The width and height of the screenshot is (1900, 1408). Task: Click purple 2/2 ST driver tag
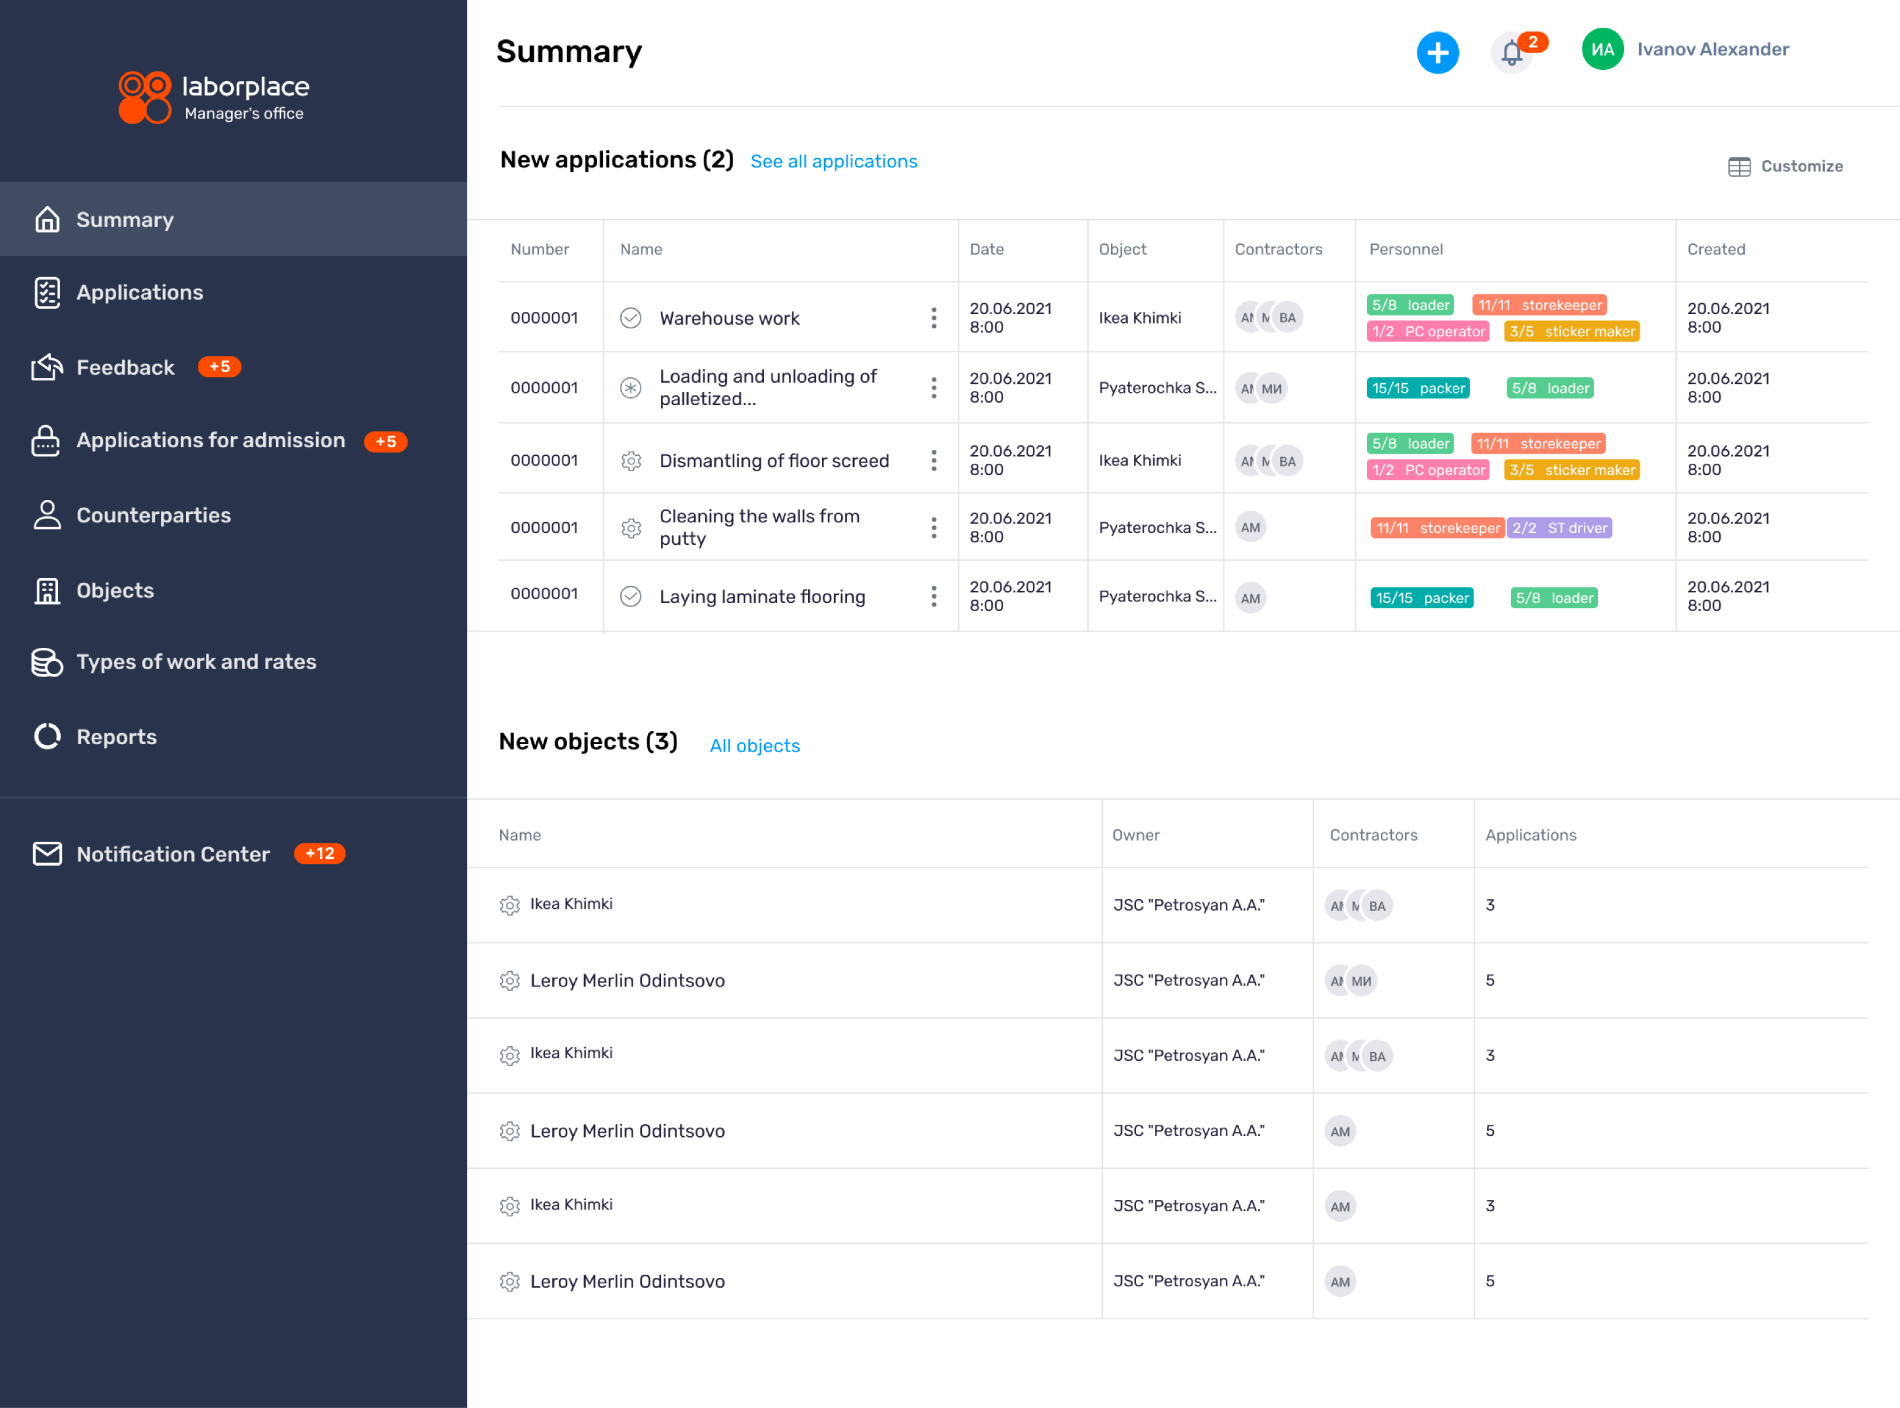[1559, 528]
